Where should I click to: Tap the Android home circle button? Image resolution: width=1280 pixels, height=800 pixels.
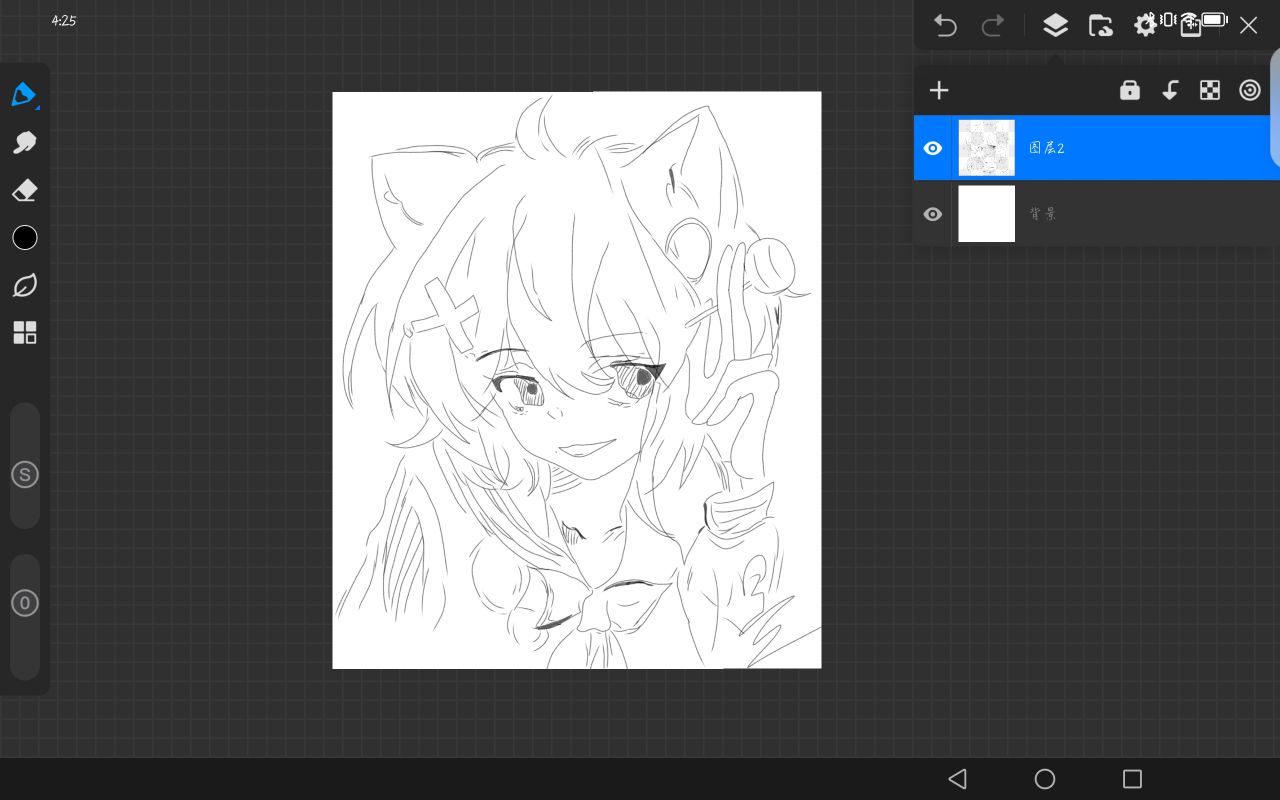click(1045, 779)
